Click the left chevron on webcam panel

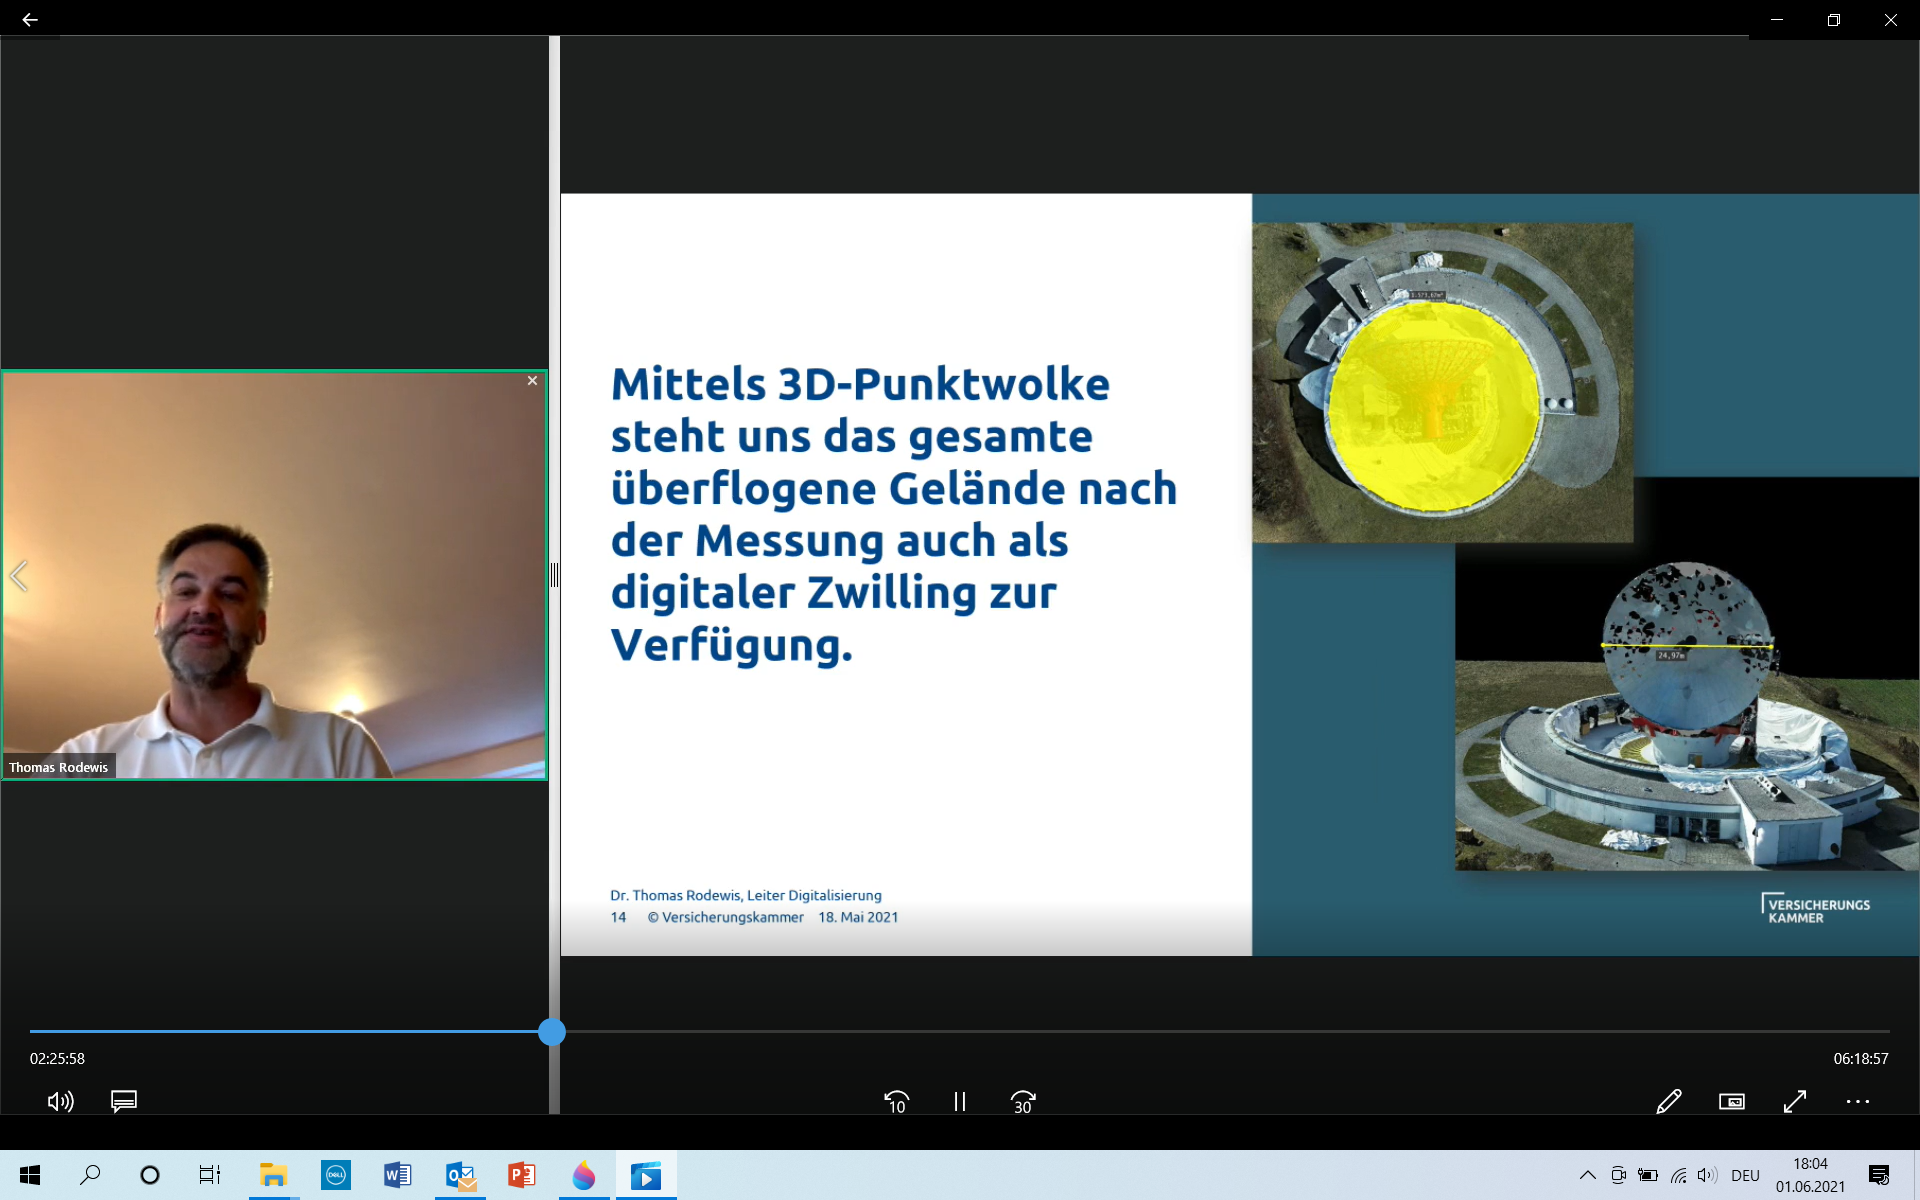pyautogui.click(x=18, y=576)
